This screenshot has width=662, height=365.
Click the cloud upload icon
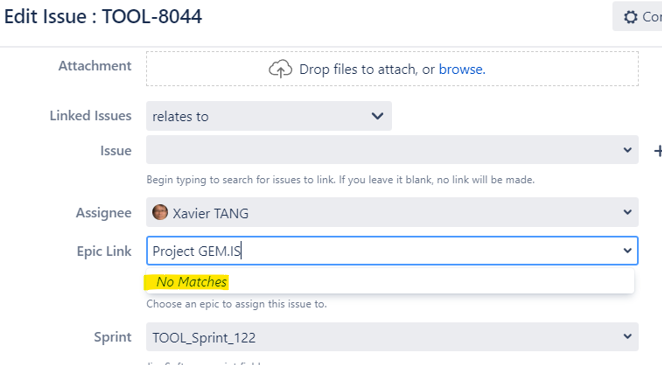point(280,69)
